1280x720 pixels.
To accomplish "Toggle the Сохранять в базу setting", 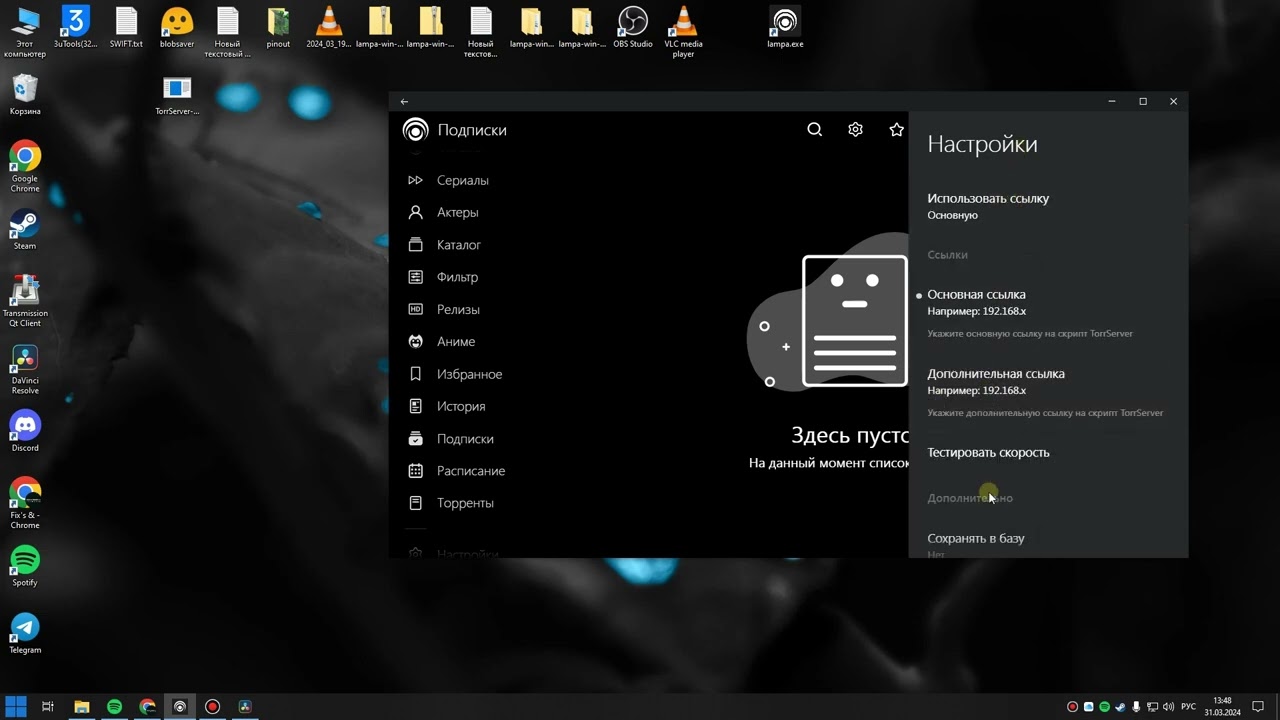I will pos(1048,544).
